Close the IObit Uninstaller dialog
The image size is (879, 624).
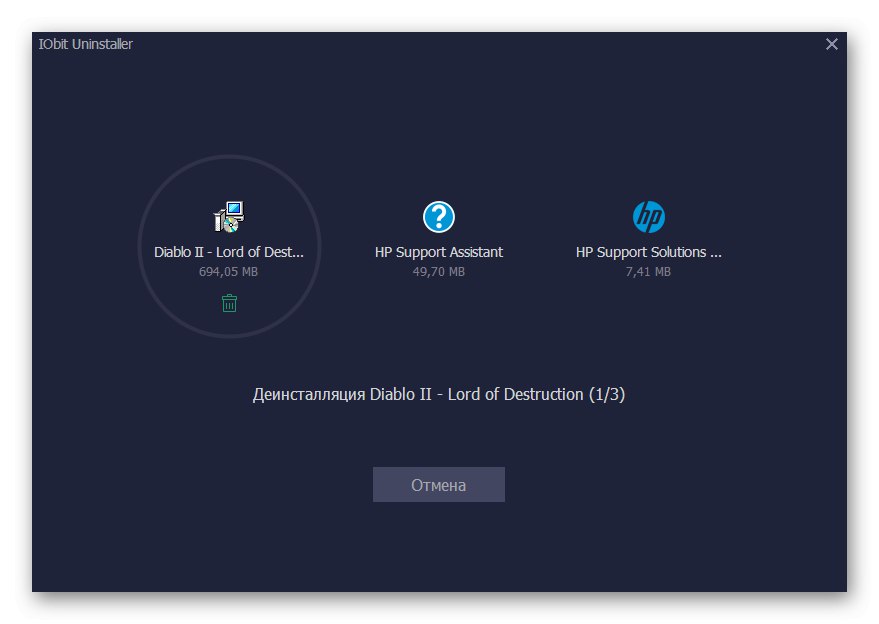831,44
